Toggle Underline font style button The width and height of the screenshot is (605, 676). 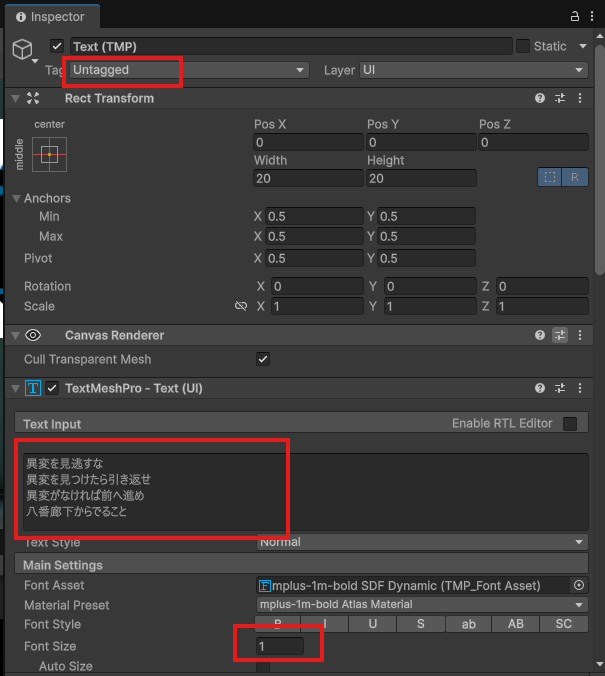[373, 625]
